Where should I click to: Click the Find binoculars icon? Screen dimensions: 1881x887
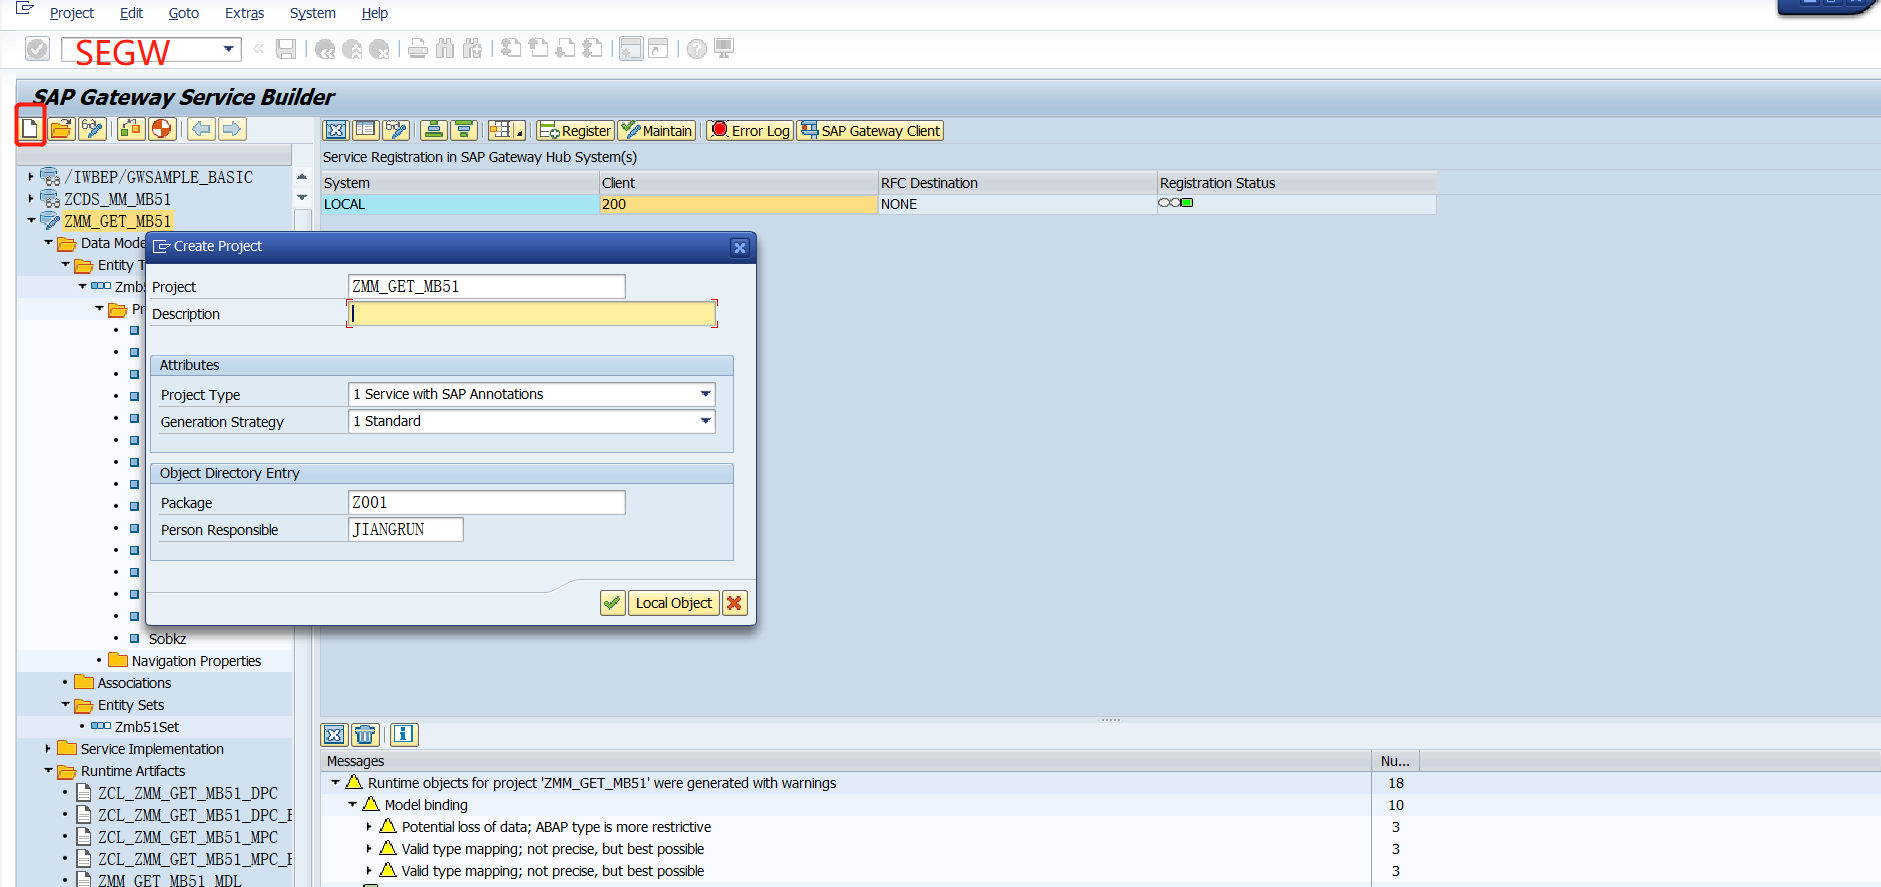pos(445,49)
